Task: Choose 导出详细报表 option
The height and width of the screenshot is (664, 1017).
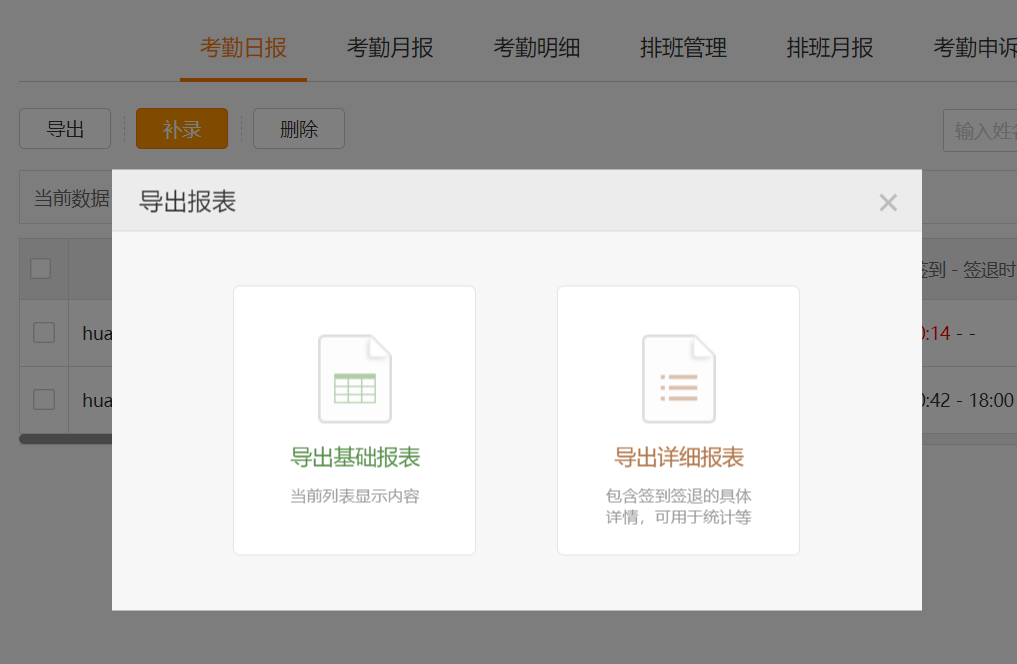Action: [x=678, y=420]
